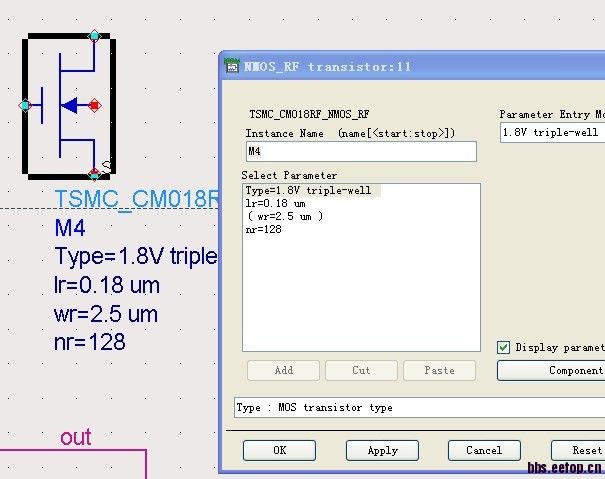Screen dimensions: 605x479
Task: Select the lr=0.18 um parameter row
Action: click(x=275, y=203)
